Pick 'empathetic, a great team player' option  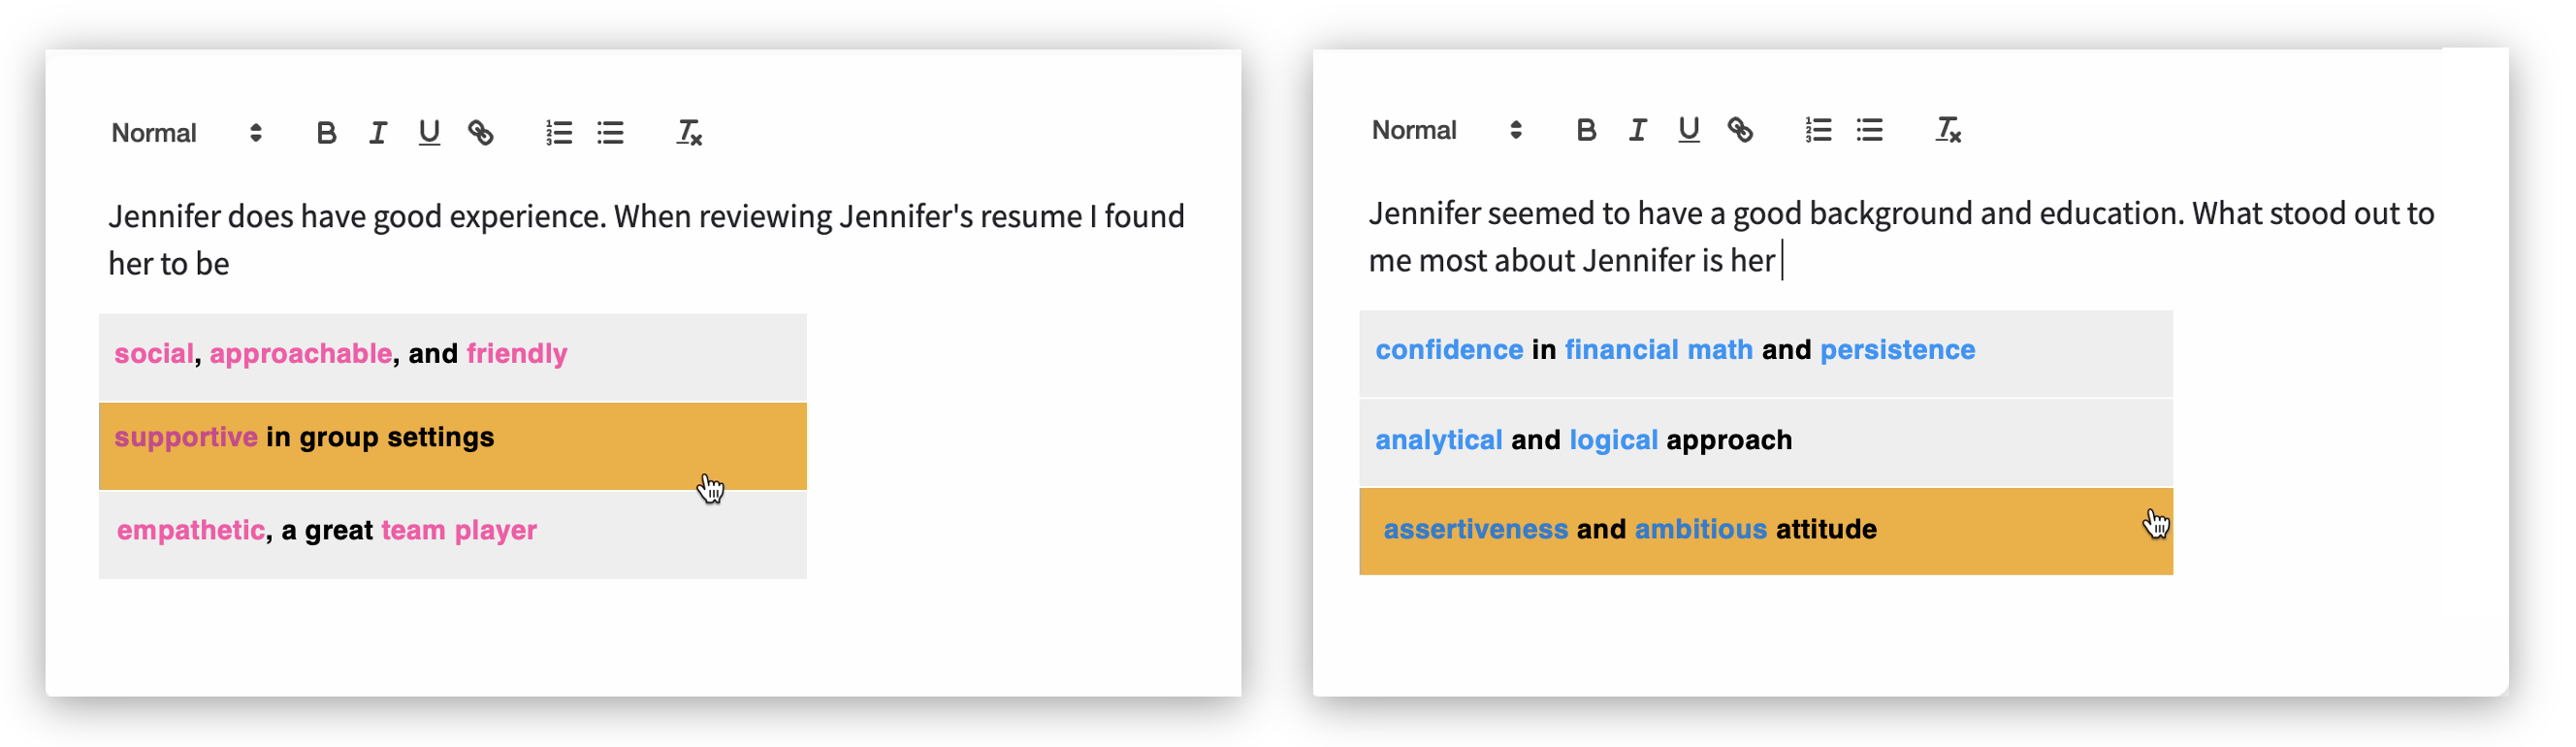click(x=326, y=530)
